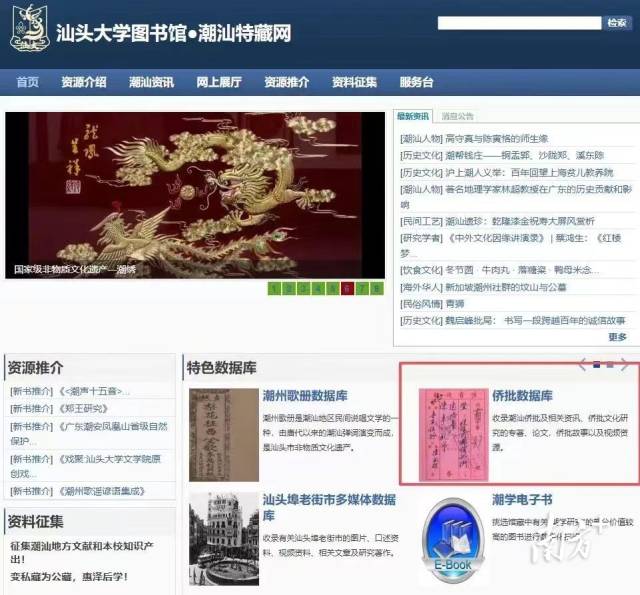The width and height of the screenshot is (640, 595).
Task: Select the second dot indicator in 特色数据库 carousel
Action: click(x=610, y=364)
